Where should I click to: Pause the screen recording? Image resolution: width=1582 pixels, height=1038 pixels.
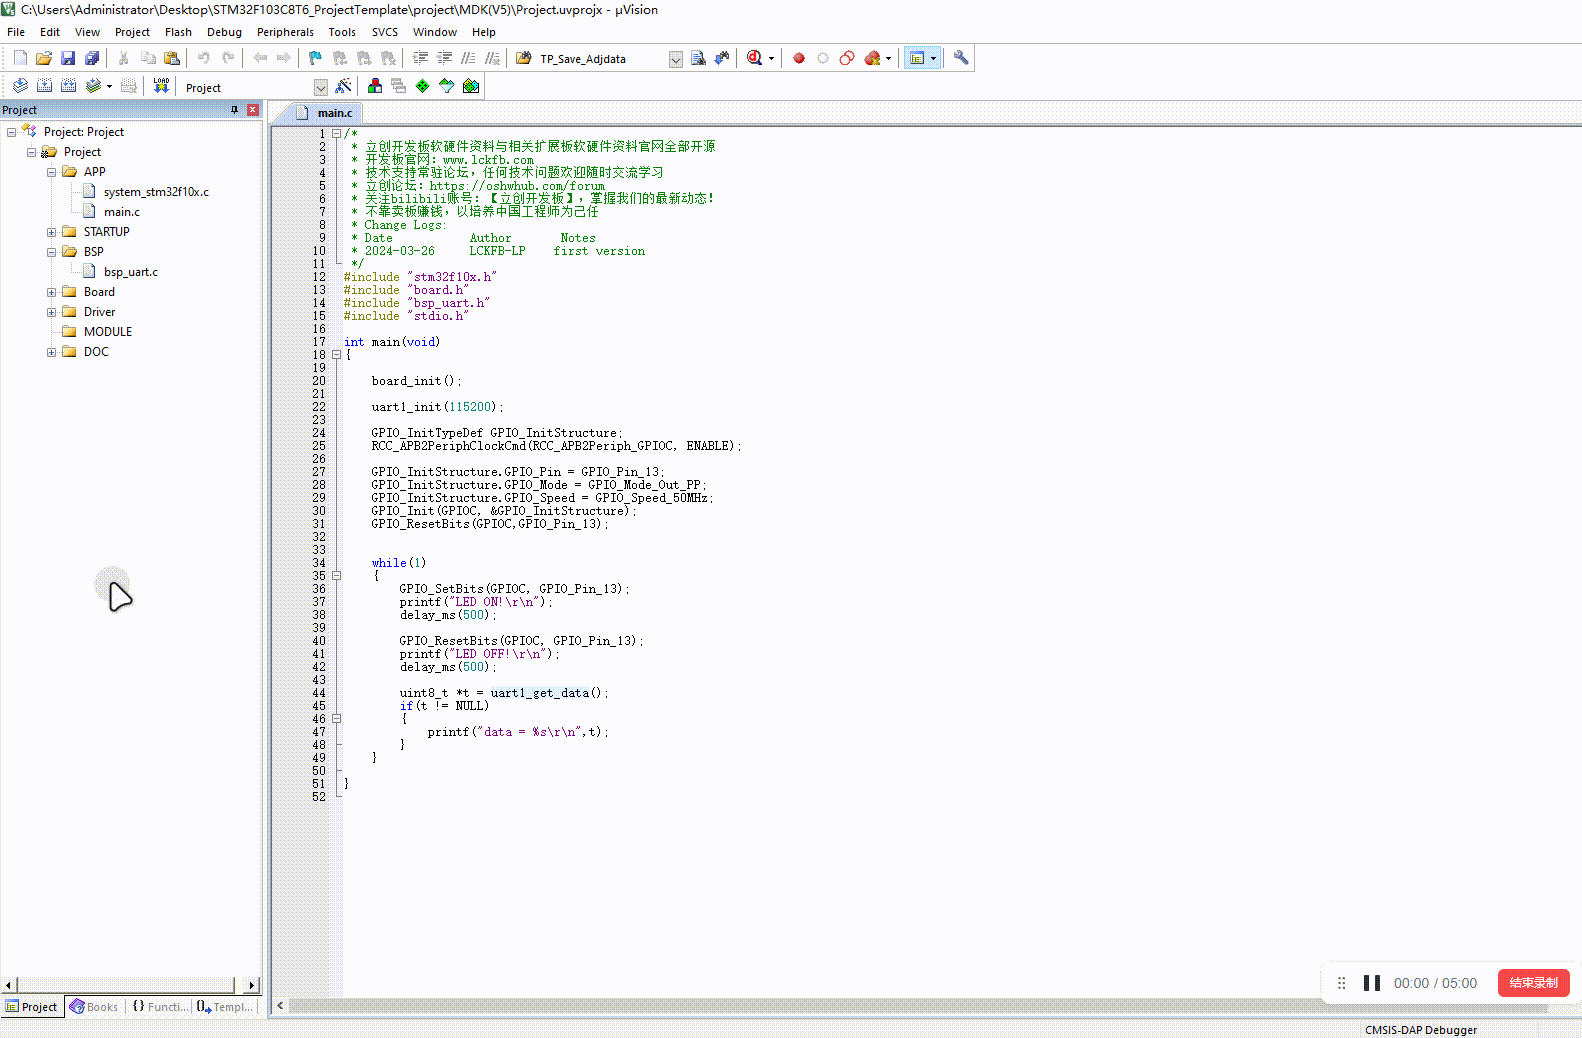point(1372,983)
